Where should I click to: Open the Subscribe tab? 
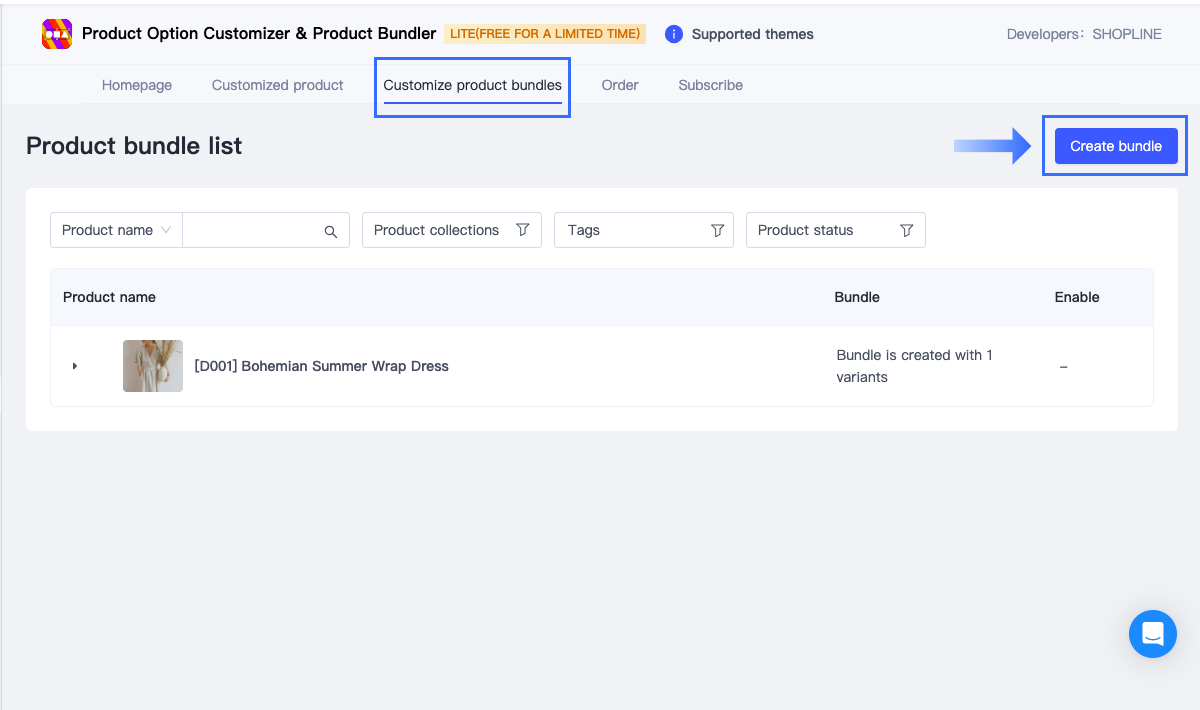710,85
